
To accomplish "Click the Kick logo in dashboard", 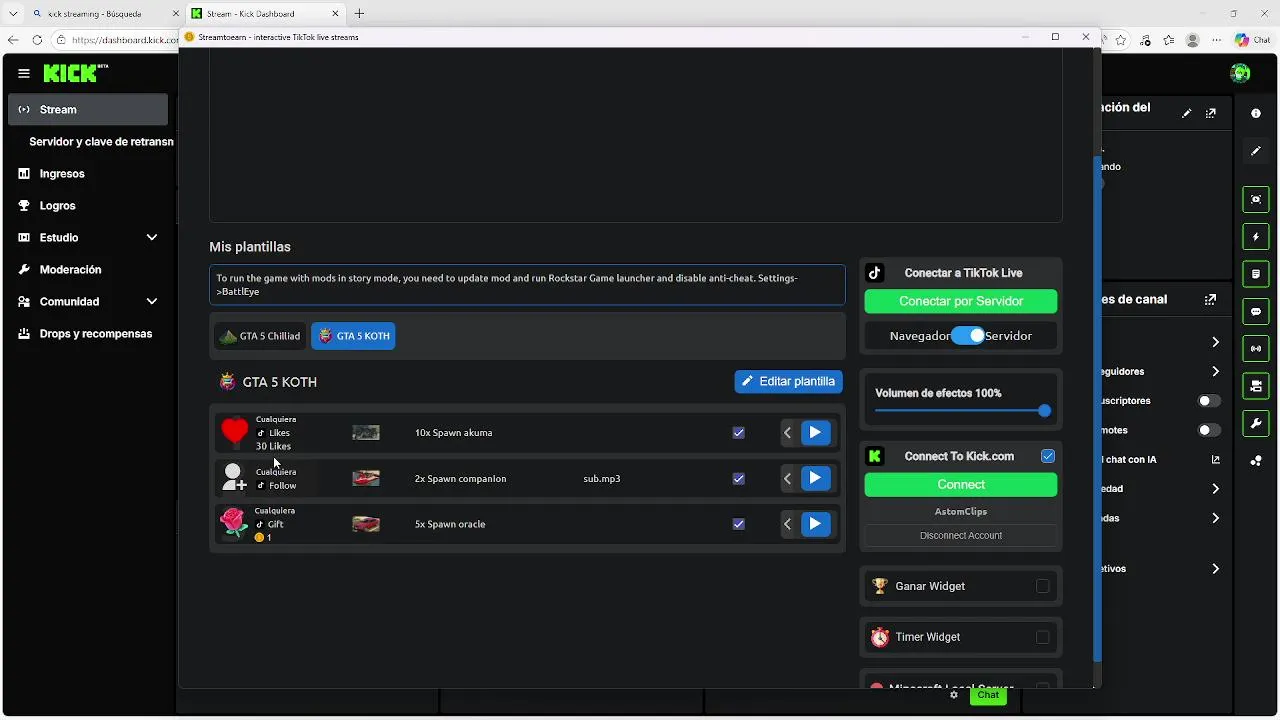I will tap(75, 73).
